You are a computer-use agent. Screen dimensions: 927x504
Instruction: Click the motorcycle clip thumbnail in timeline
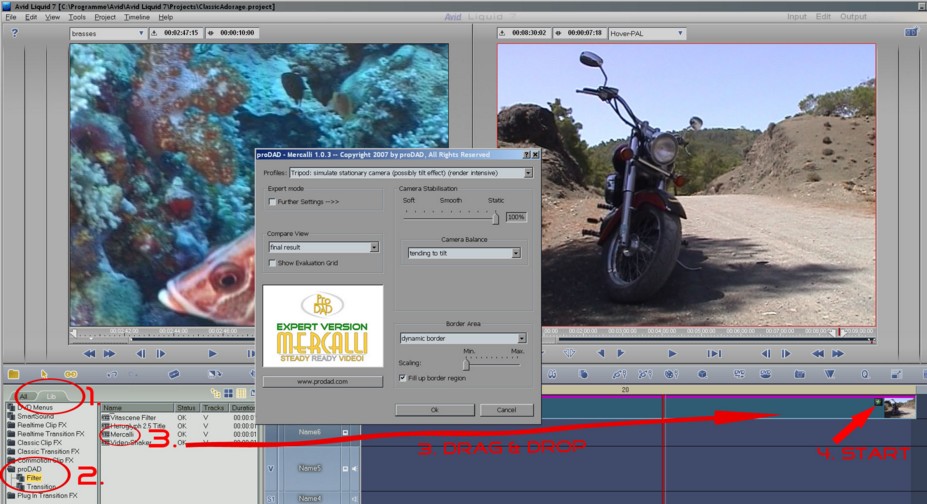899,408
